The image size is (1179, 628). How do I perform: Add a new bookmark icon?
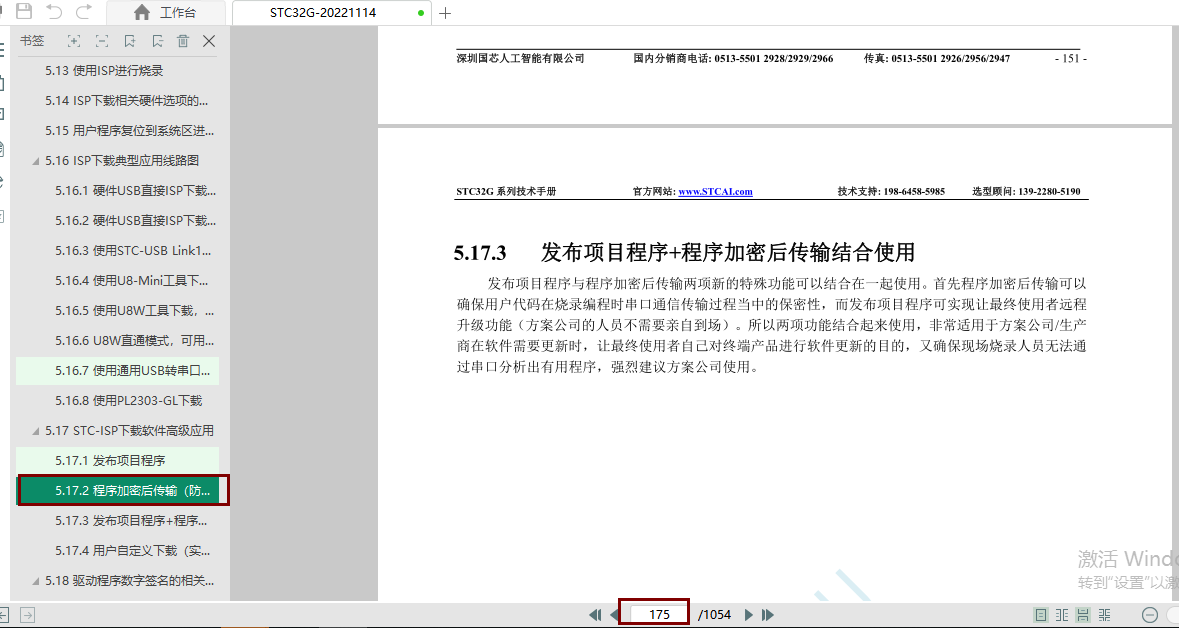[x=130, y=41]
